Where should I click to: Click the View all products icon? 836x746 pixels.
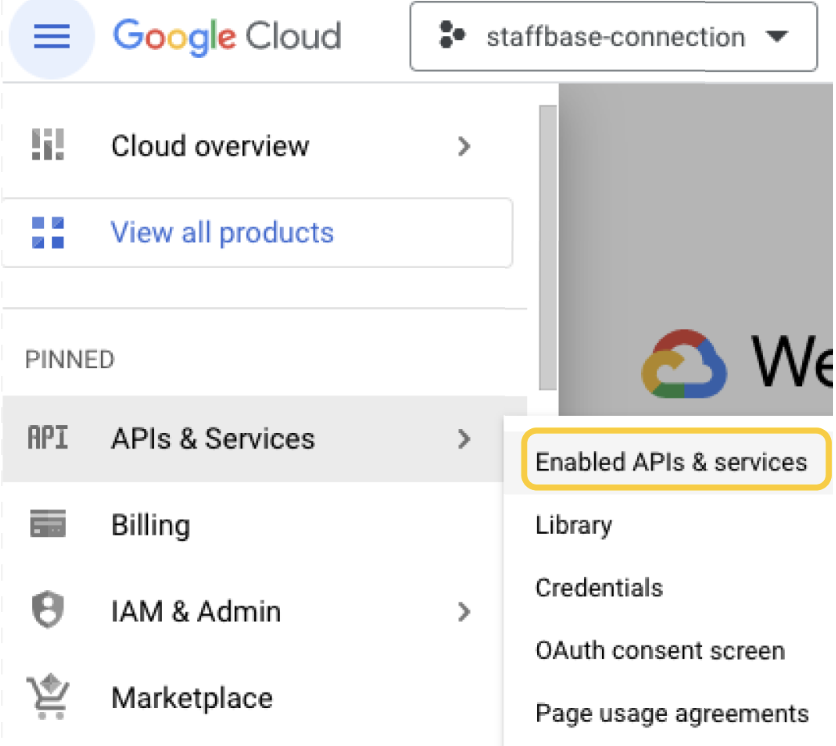point(48,232)
